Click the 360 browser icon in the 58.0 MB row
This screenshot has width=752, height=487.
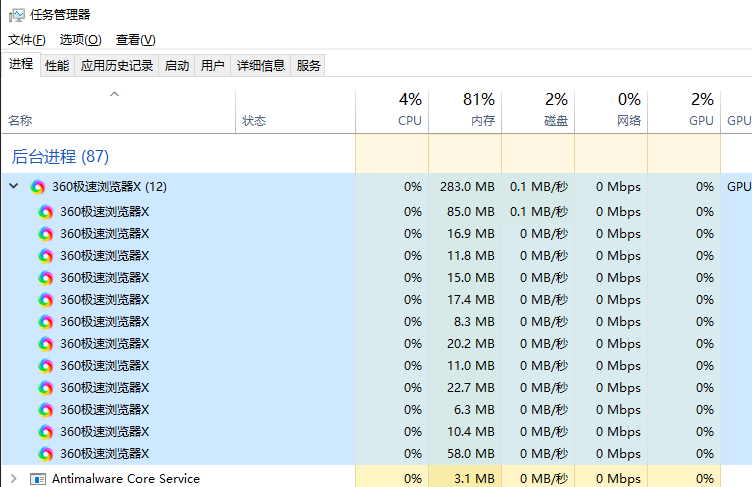pos(46,453)
